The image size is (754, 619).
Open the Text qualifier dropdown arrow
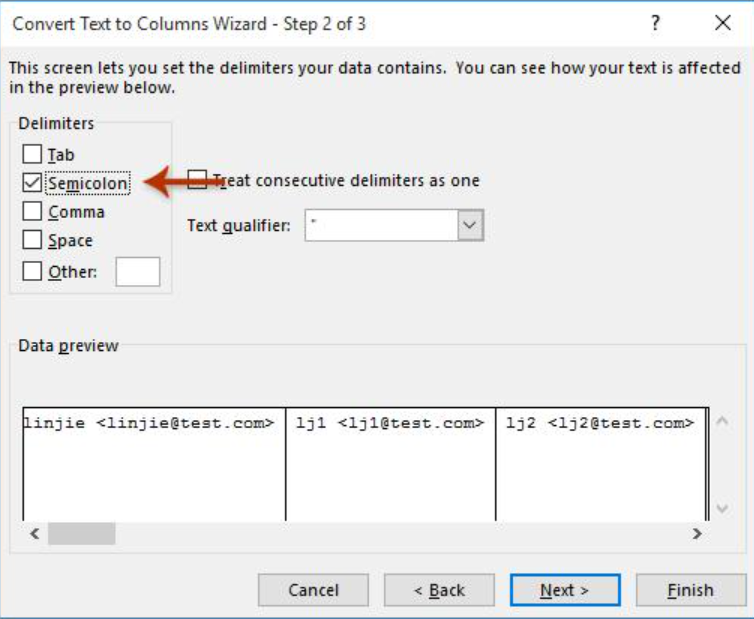pyautogui.click(x=470, y=226)
